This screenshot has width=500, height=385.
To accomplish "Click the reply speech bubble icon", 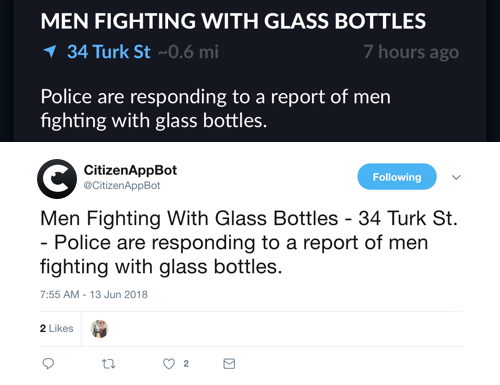I will pyautogui.click(x=48, y=363).
